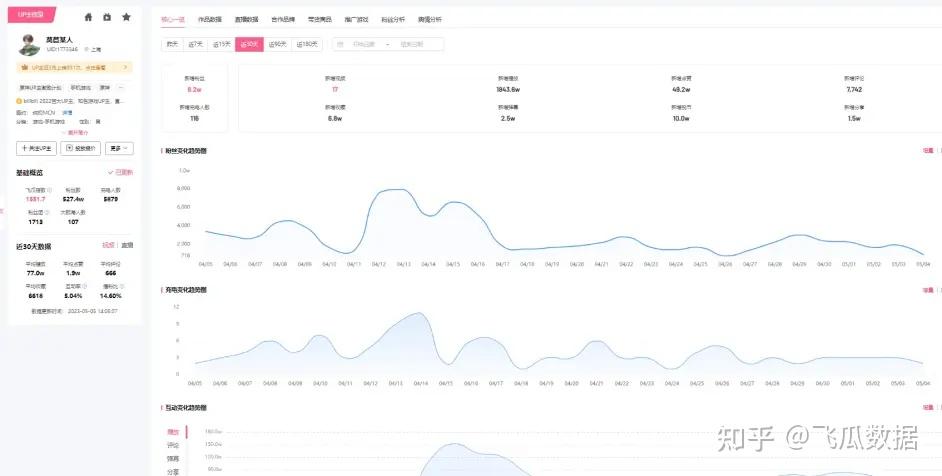The width and height of the screenshot is (942, 476).
Task: Click the home icon in profile card
Action: point(88,17)
